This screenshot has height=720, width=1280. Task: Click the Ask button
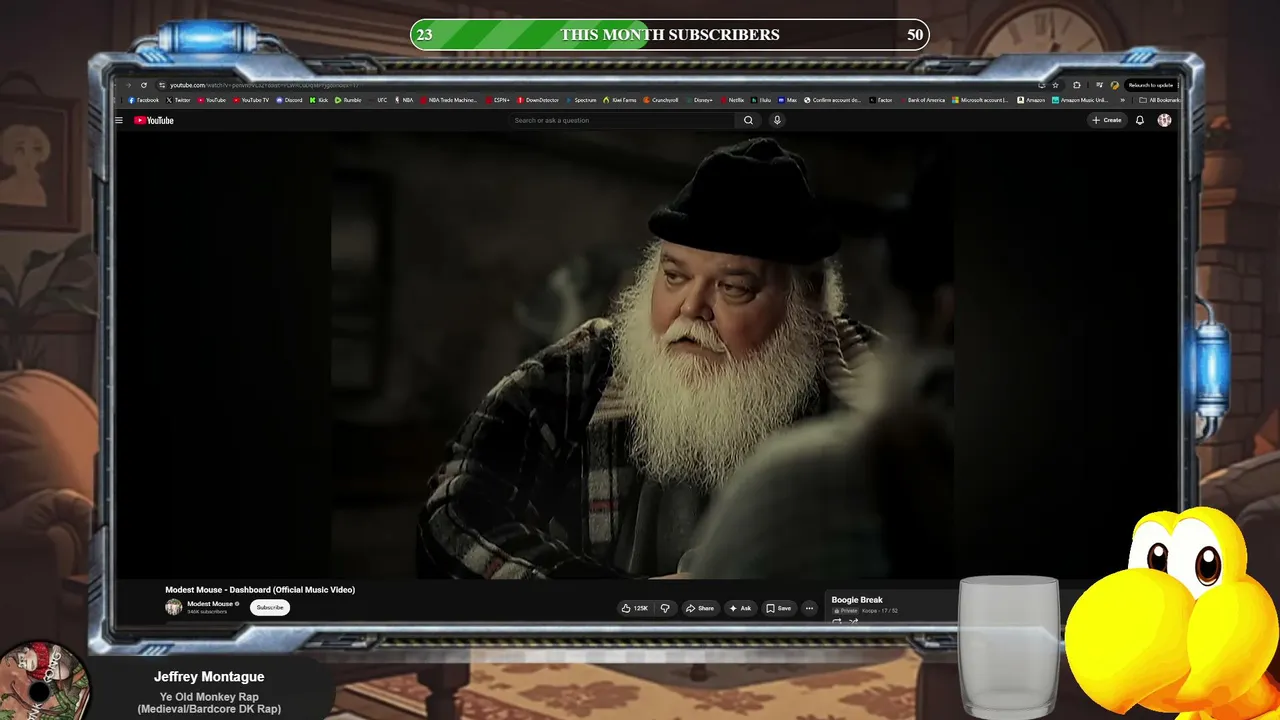(740, 608)
